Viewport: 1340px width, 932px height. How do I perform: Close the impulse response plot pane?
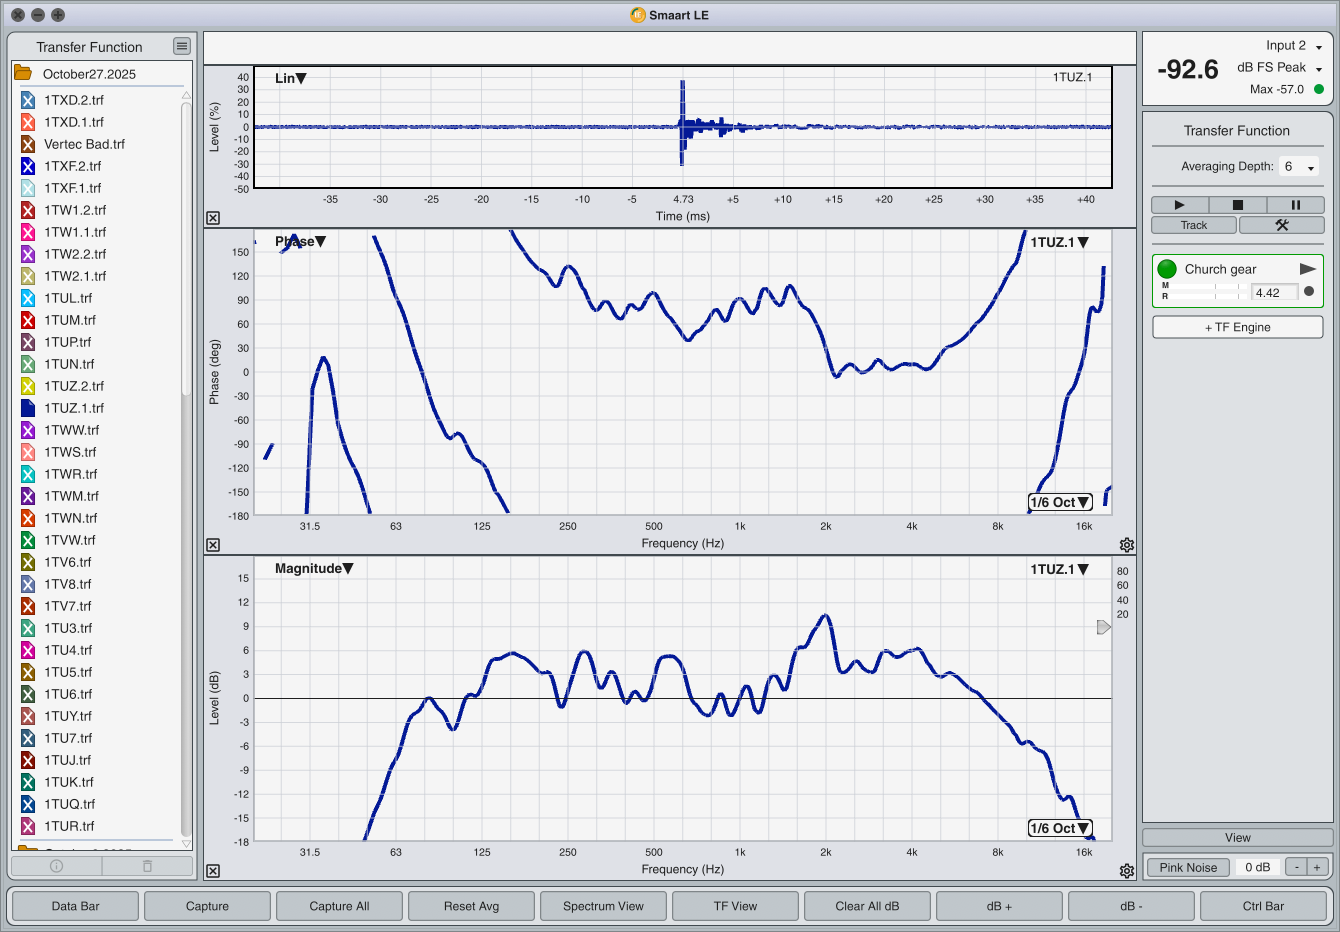pyautogui.click(x=213, y=218)
